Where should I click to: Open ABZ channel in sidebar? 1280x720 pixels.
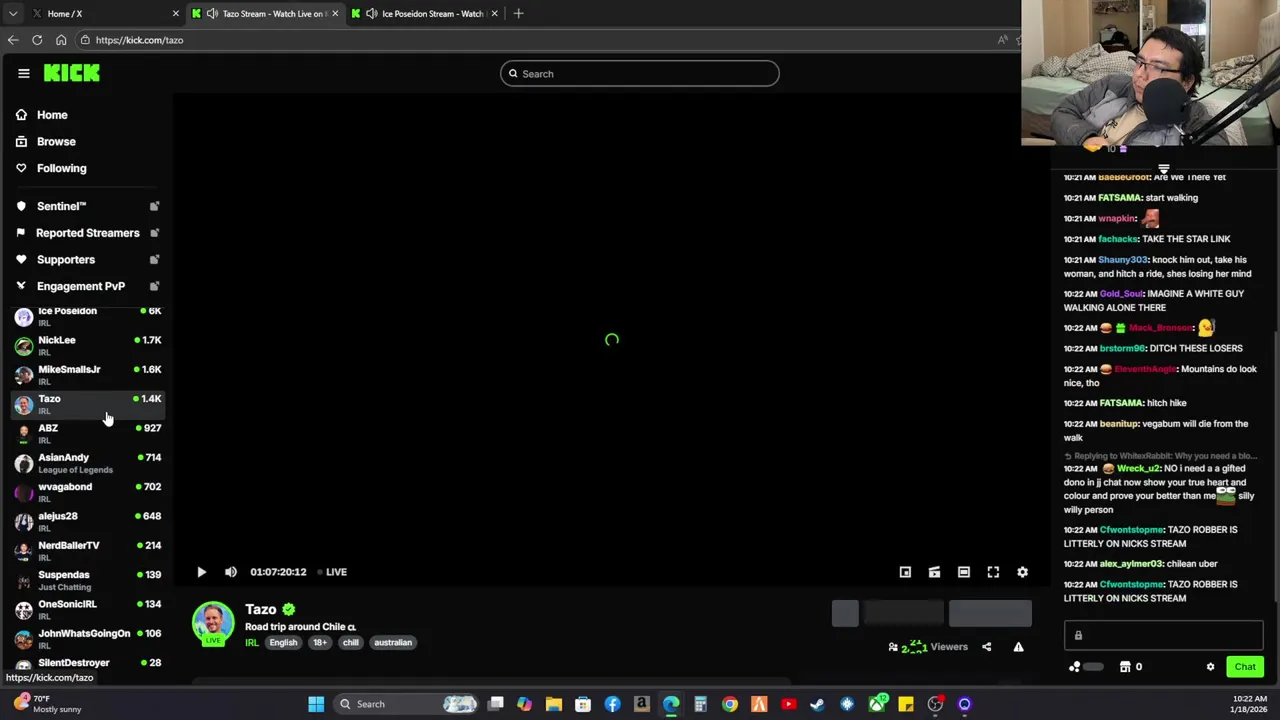tap(88, 434)
